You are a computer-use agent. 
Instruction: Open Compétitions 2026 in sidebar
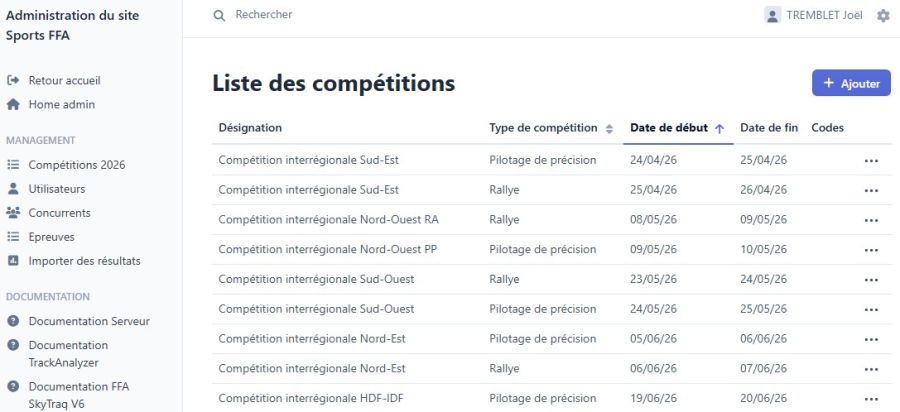pyautogui.click(x=77, y=164)
